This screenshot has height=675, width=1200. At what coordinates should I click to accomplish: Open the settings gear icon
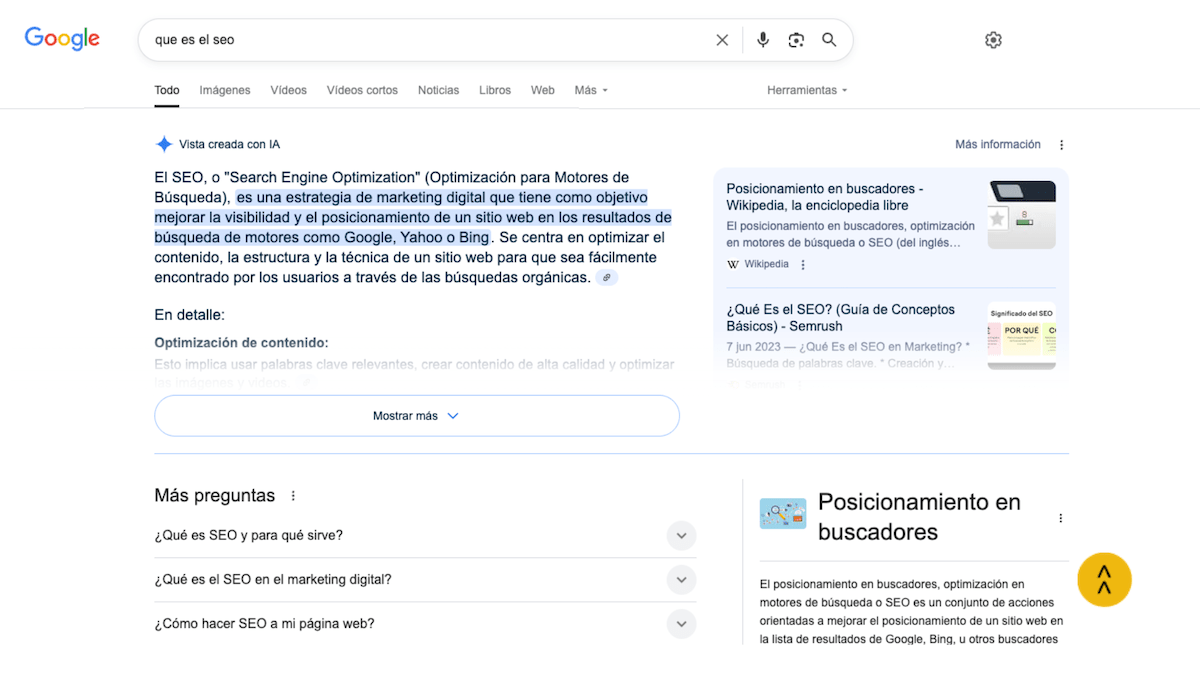pyautogui.click(x=993, y=40)
